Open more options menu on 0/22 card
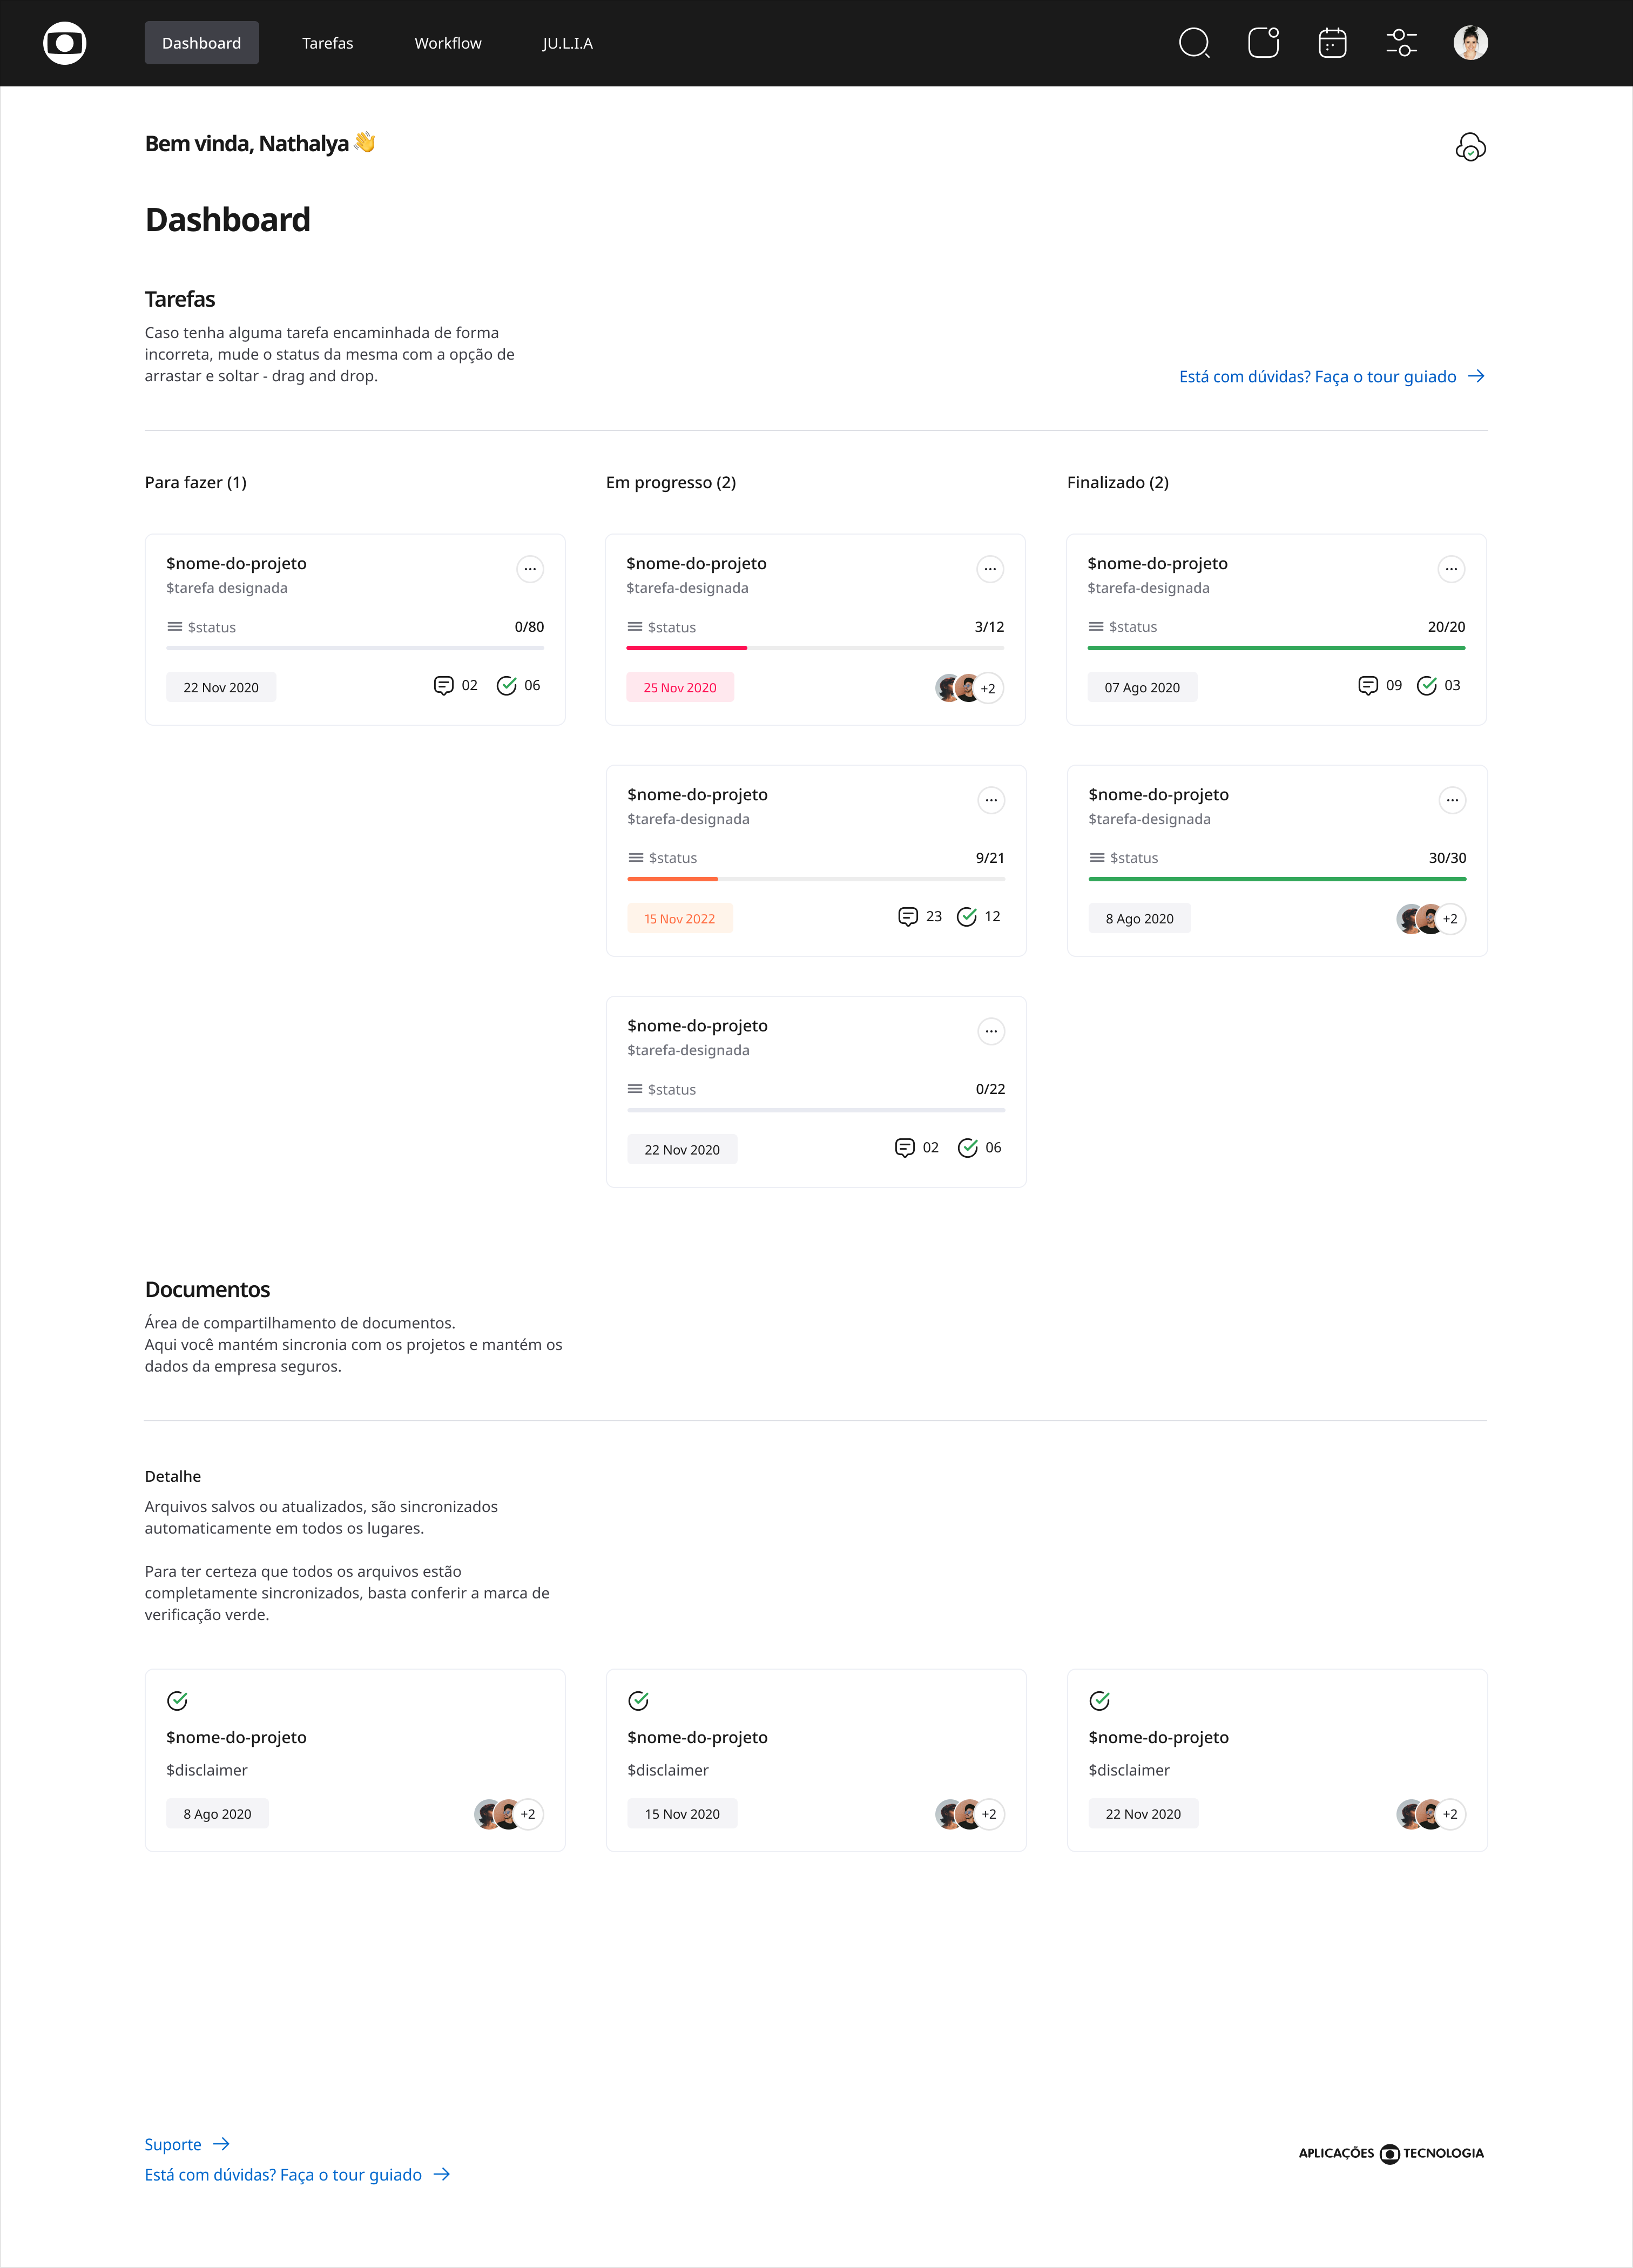This screenshot has height=2268, width=1633. pyautogui.click(x=990, y=1031)
